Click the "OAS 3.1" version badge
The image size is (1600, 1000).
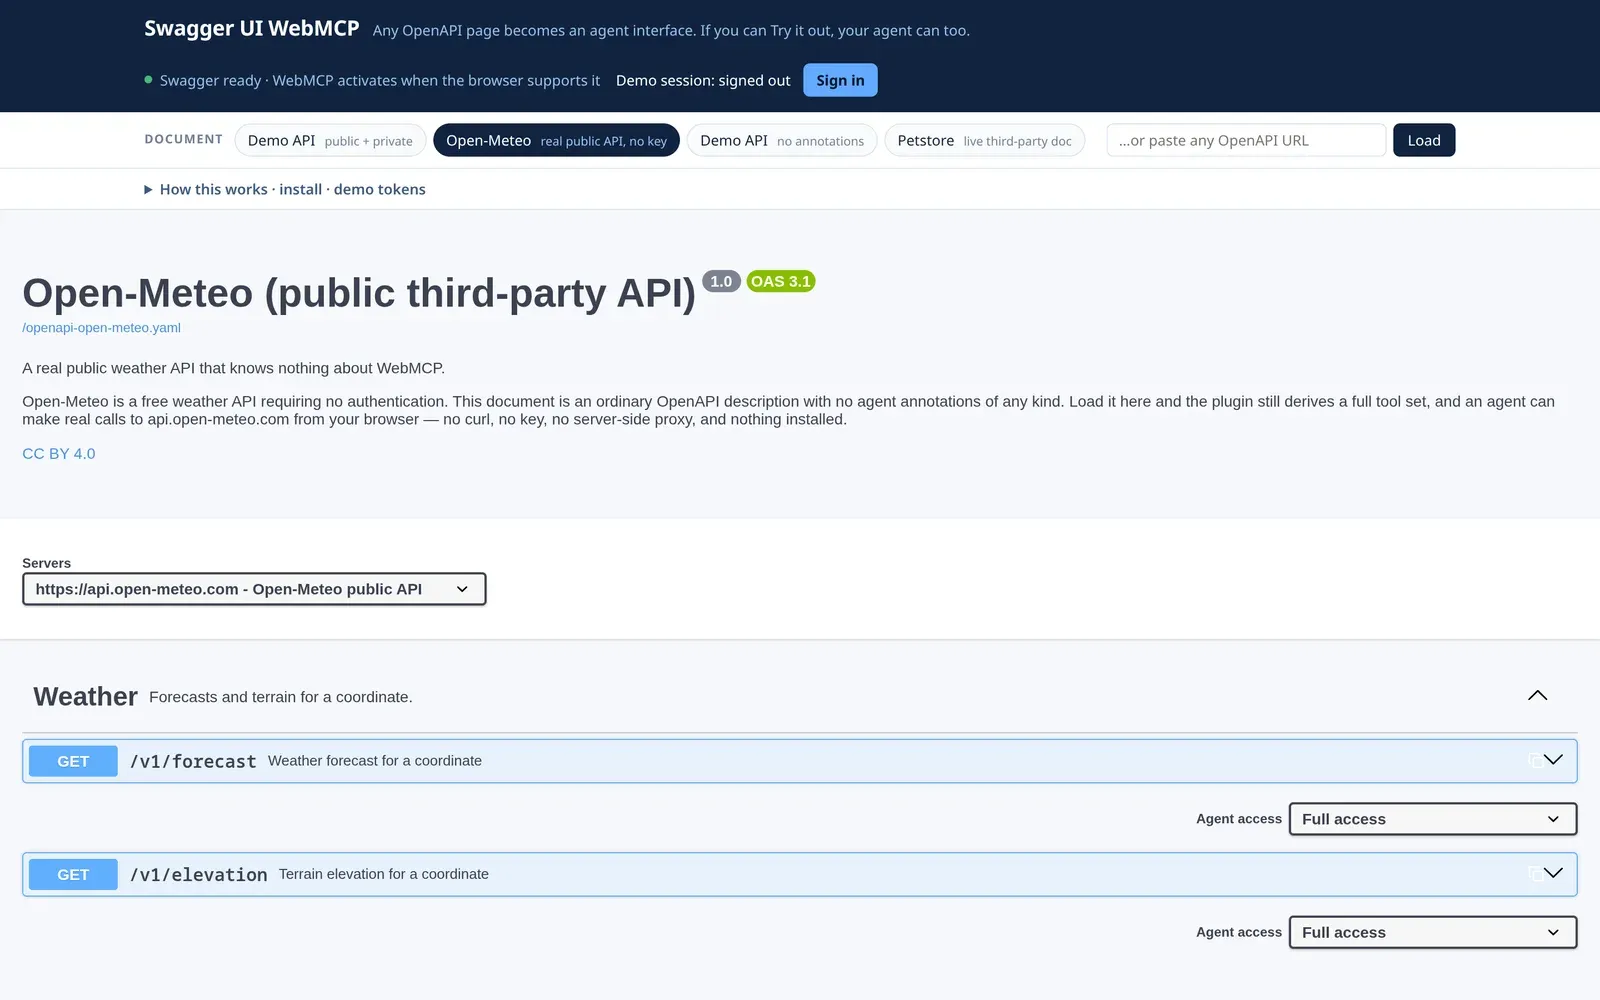pyautogui.click(x=781, y=281)
